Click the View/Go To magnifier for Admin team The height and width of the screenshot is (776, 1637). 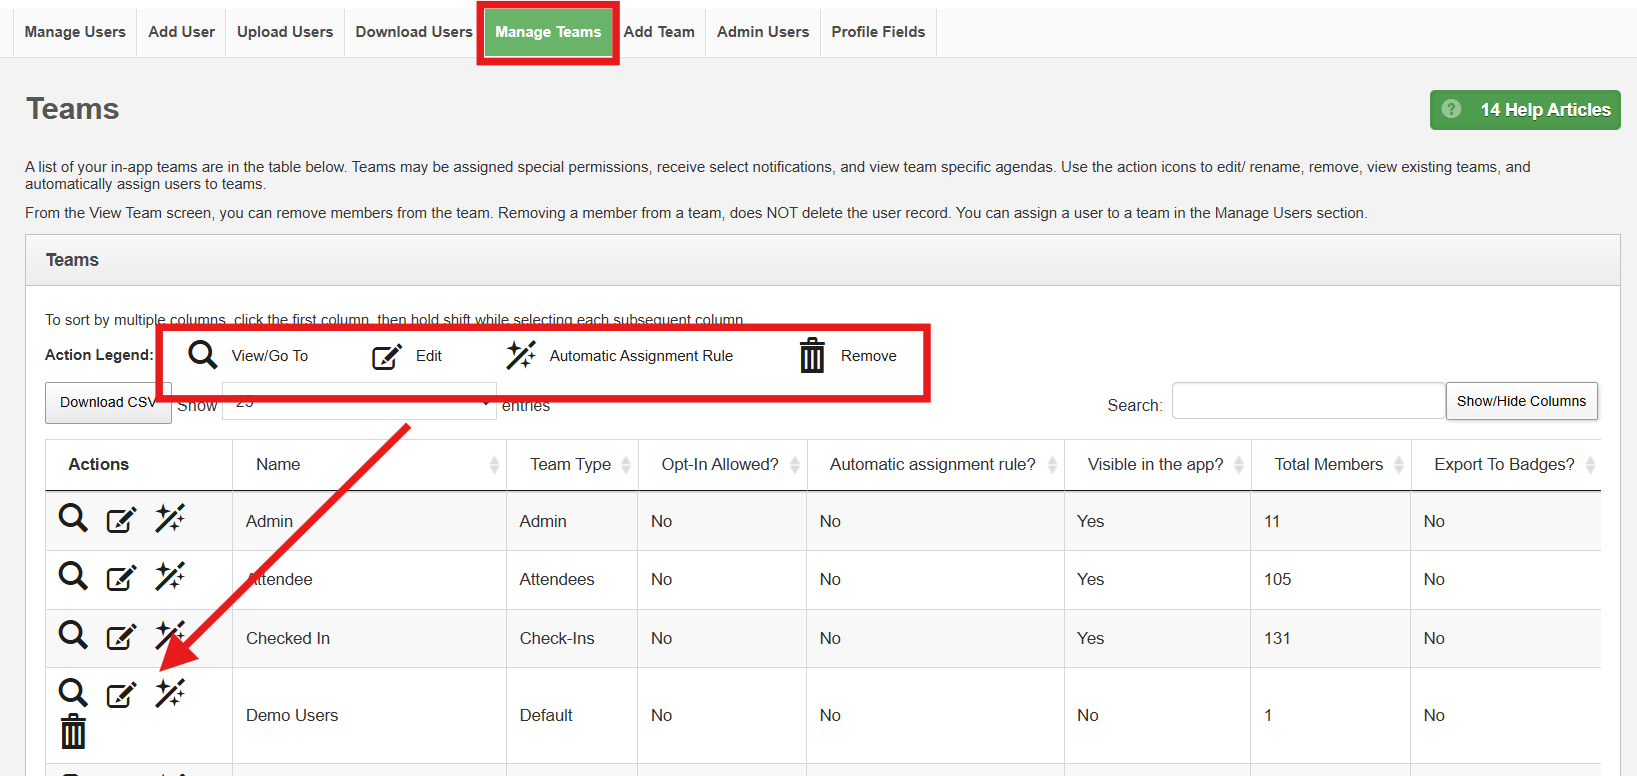click(73, 518)
